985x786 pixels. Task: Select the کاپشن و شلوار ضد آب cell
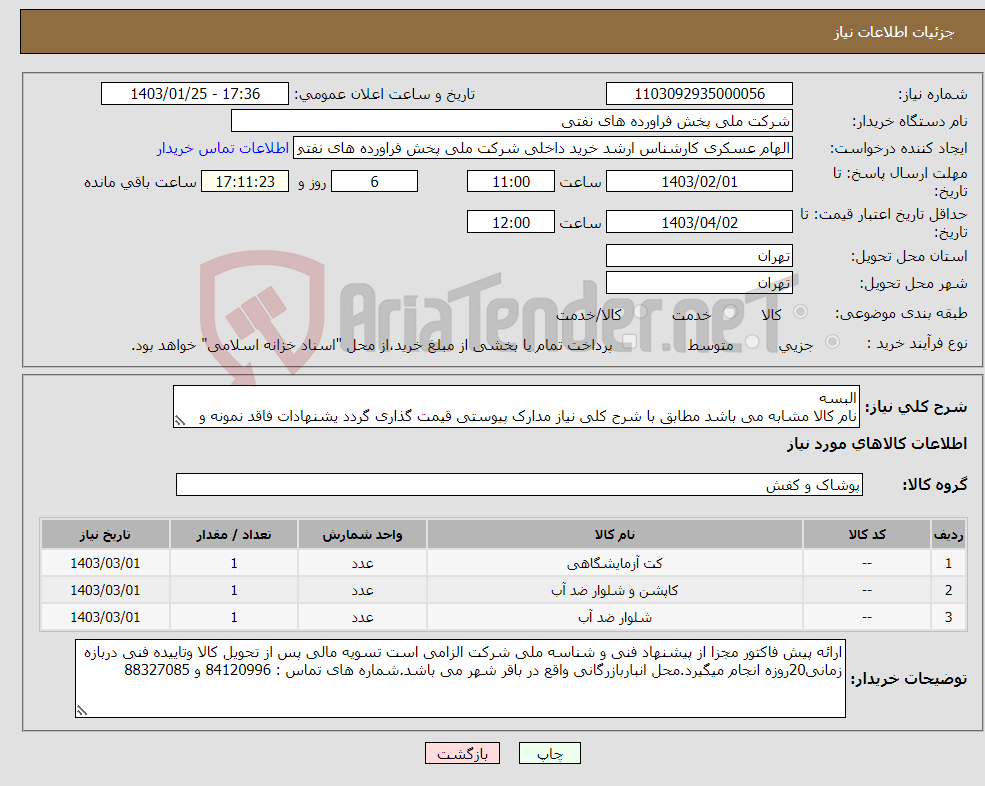[614, 591]
